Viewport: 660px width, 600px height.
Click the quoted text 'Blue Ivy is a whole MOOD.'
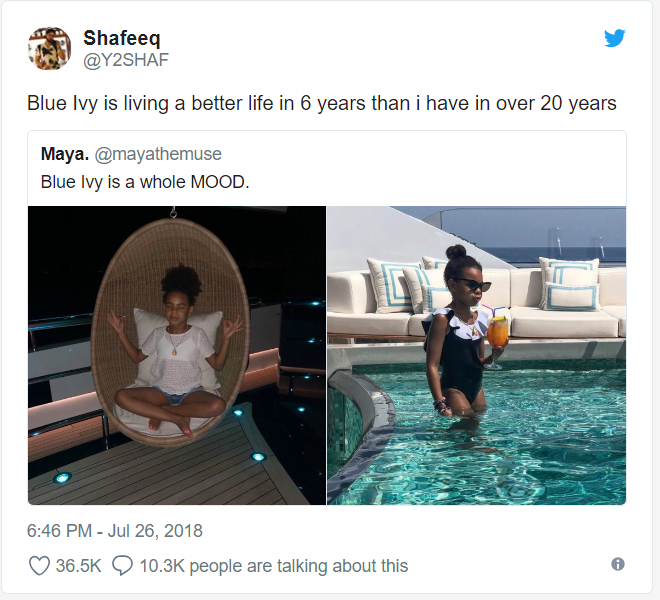[145, 182]
